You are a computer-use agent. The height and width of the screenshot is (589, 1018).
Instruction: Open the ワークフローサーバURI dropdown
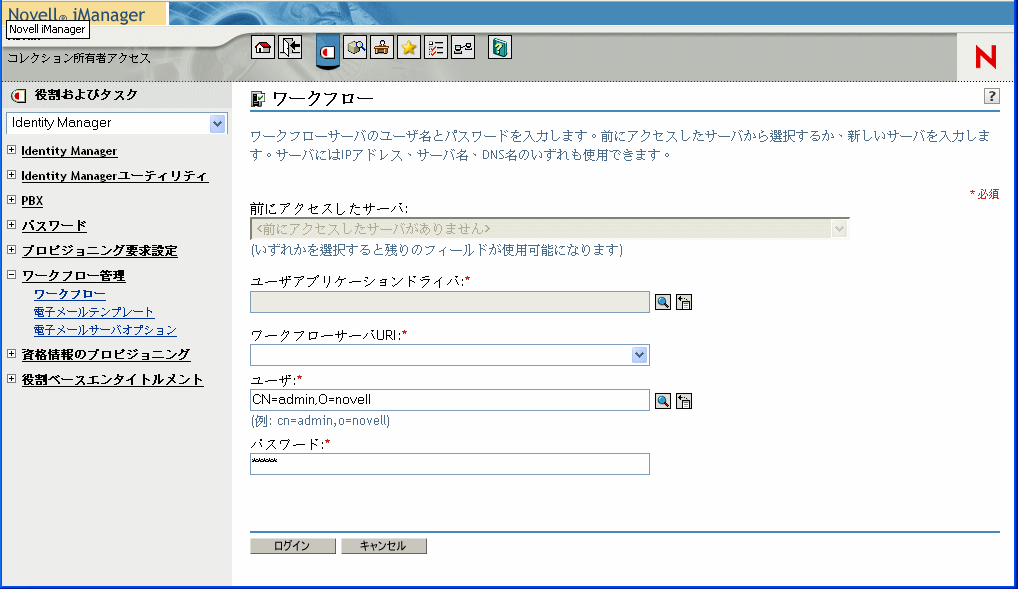pyautogui.click(x=639, y=355)
